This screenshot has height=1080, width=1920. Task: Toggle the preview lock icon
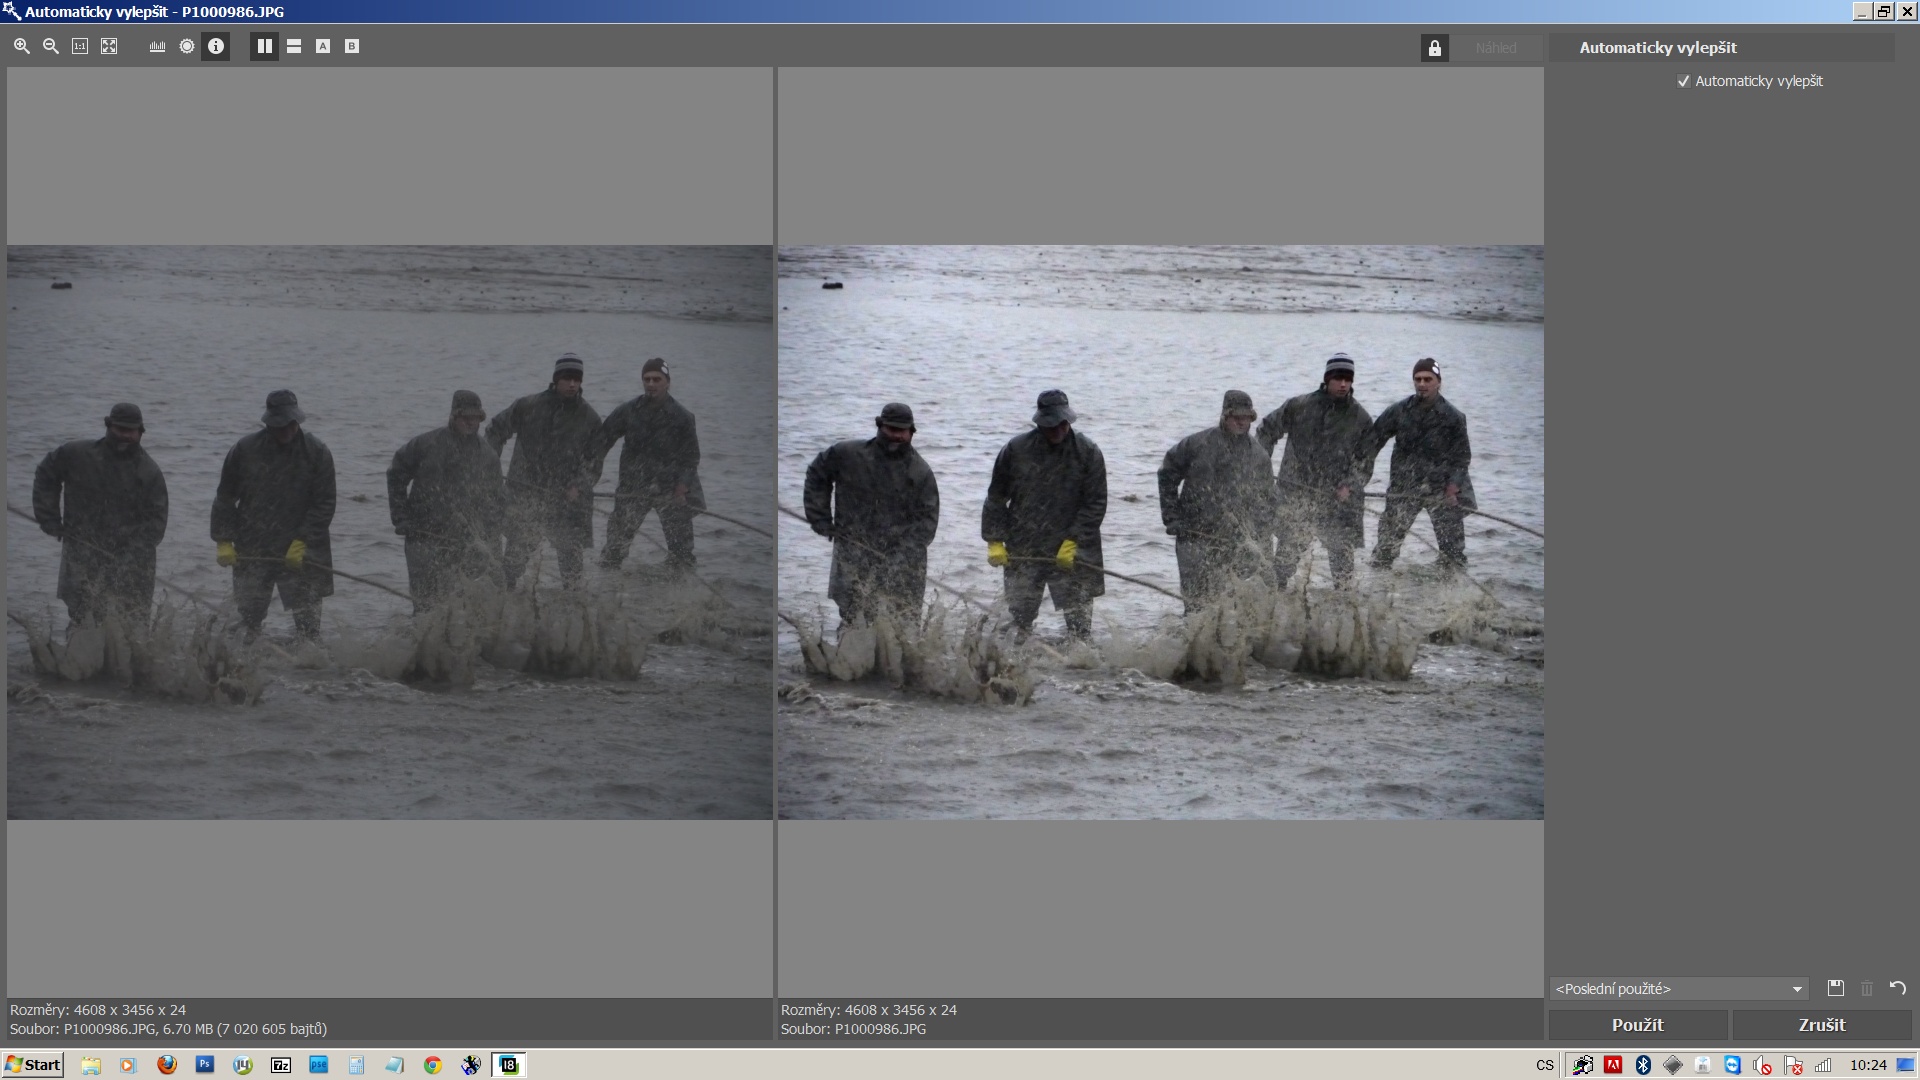pyautogui.click(x=1435, y=48)
